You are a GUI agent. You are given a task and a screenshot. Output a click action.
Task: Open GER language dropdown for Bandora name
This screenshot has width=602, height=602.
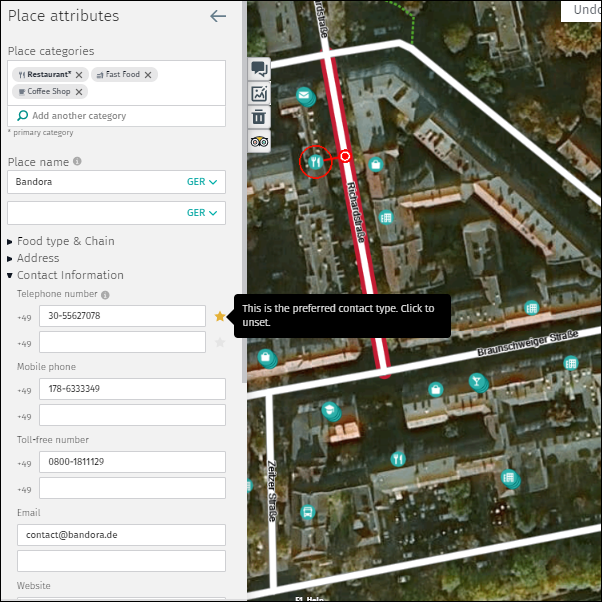coord(202,182)
